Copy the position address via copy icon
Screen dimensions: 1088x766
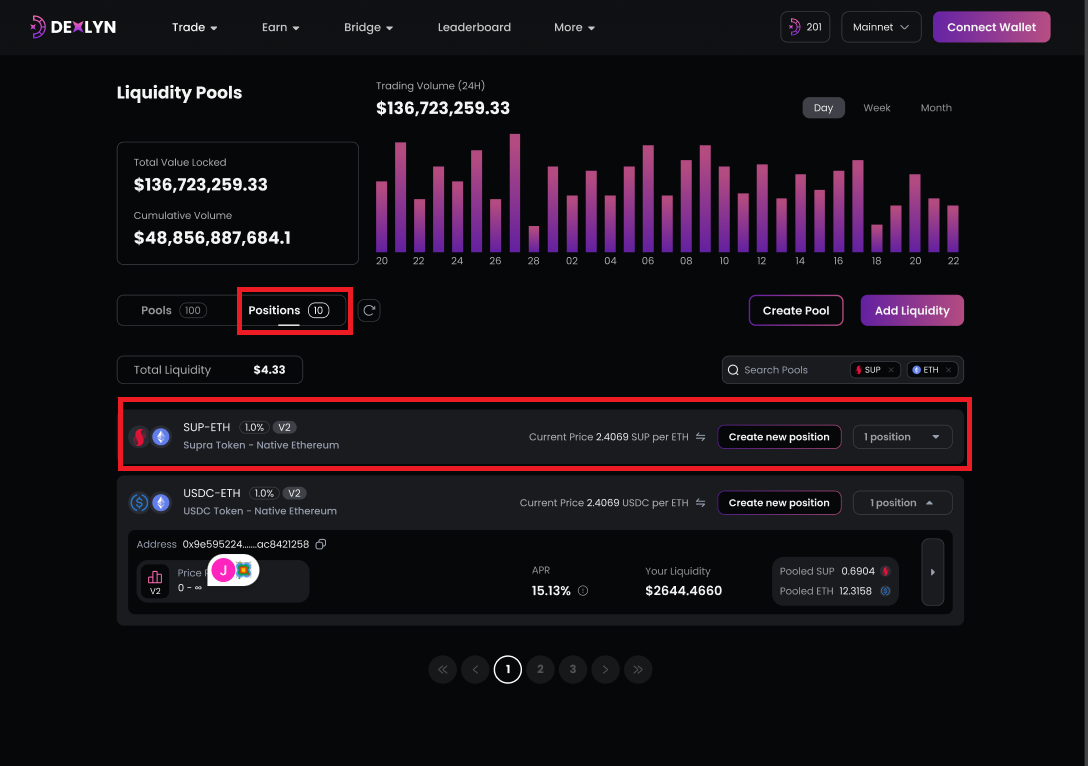(321, 544)
